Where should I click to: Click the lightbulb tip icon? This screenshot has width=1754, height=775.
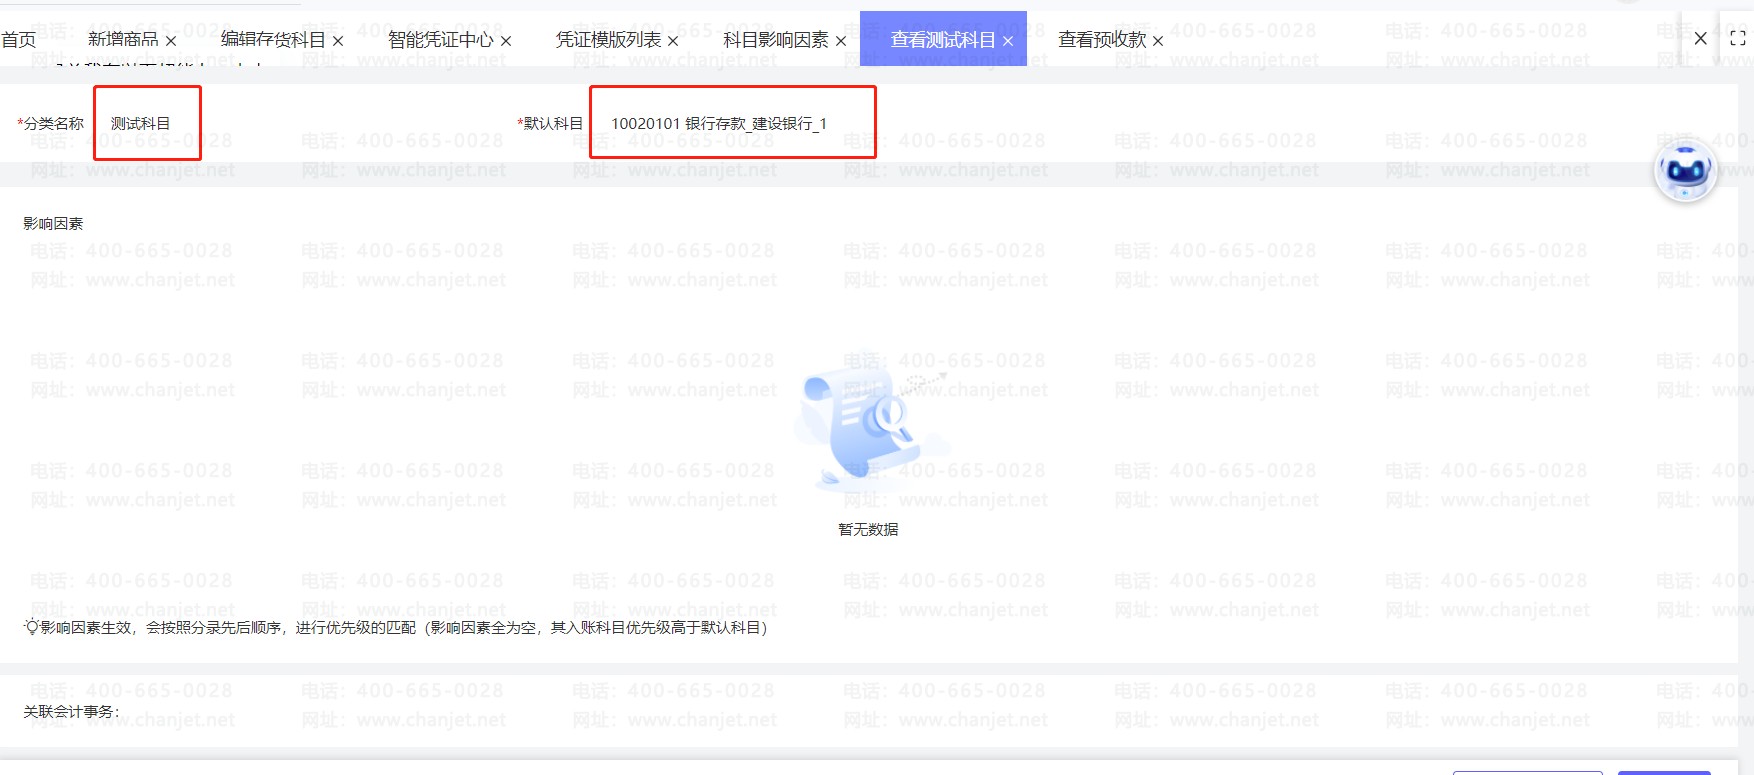(x=32, y=627)
